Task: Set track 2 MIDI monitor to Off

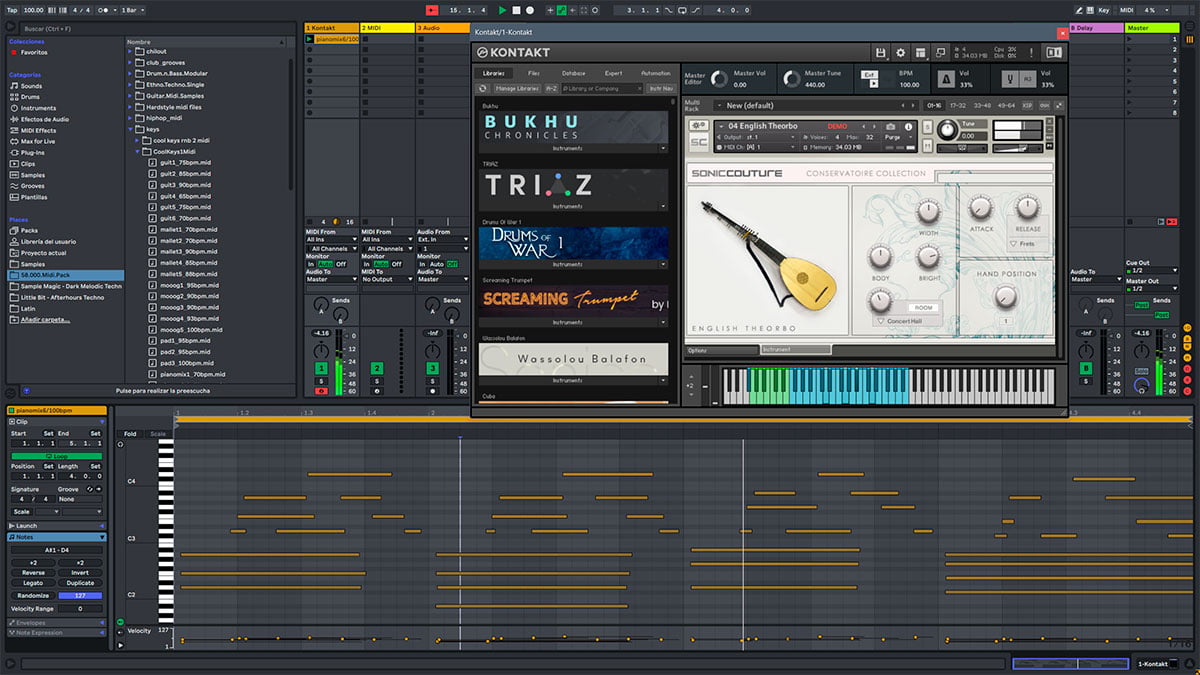Action: pyautogui.click(x=397, y=264)
